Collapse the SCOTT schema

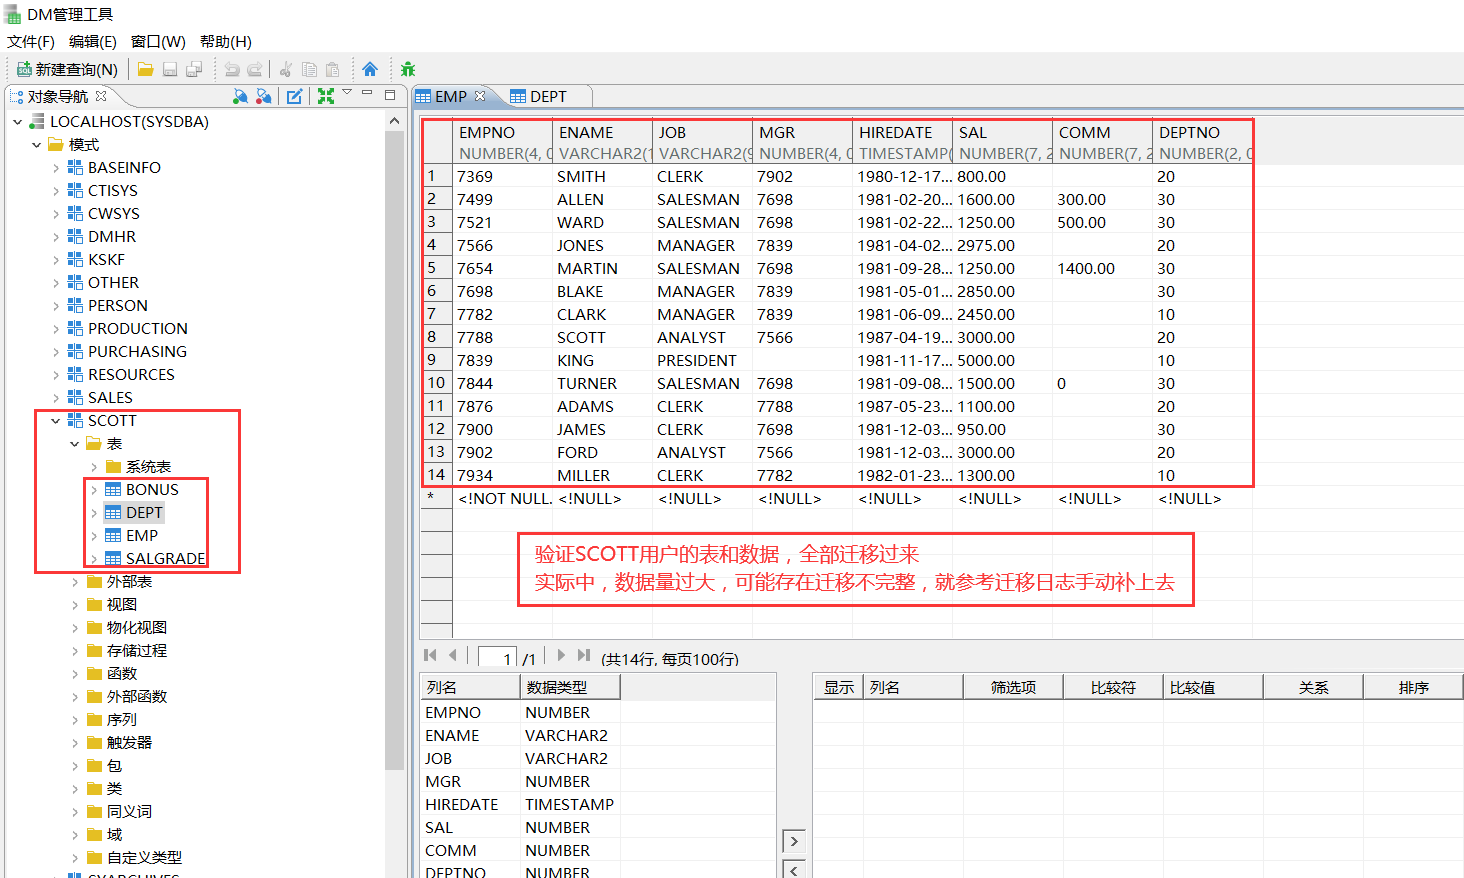pos(56,421)
